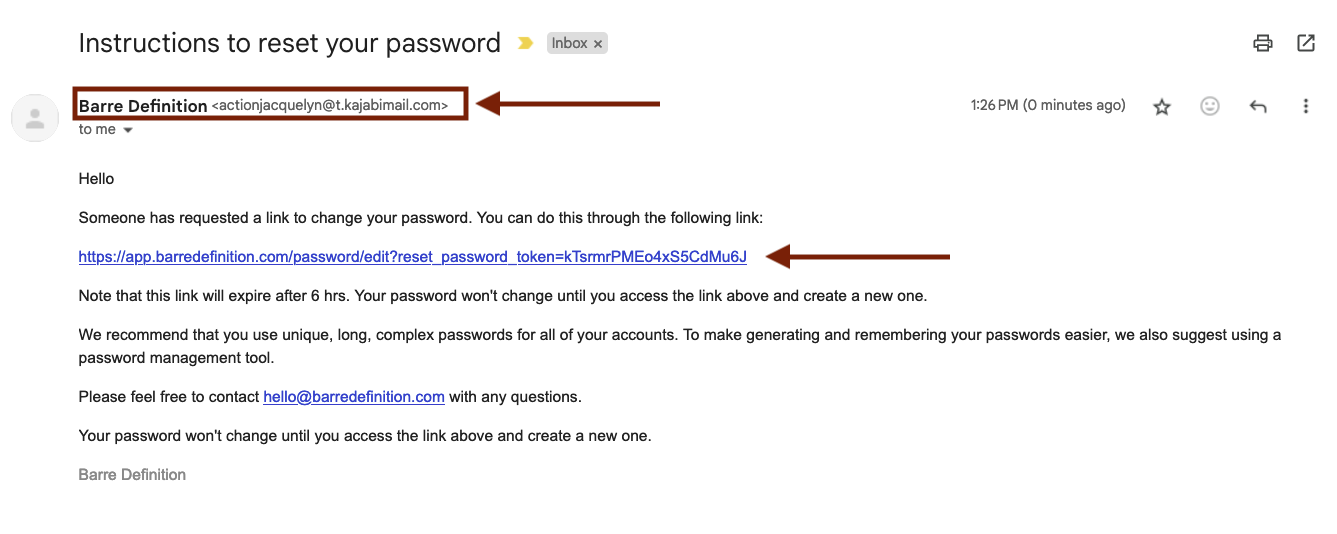Add an emoji reaction to the email
The height and width of the screenshot is (534, 1337).
(x=1210, y=106)
